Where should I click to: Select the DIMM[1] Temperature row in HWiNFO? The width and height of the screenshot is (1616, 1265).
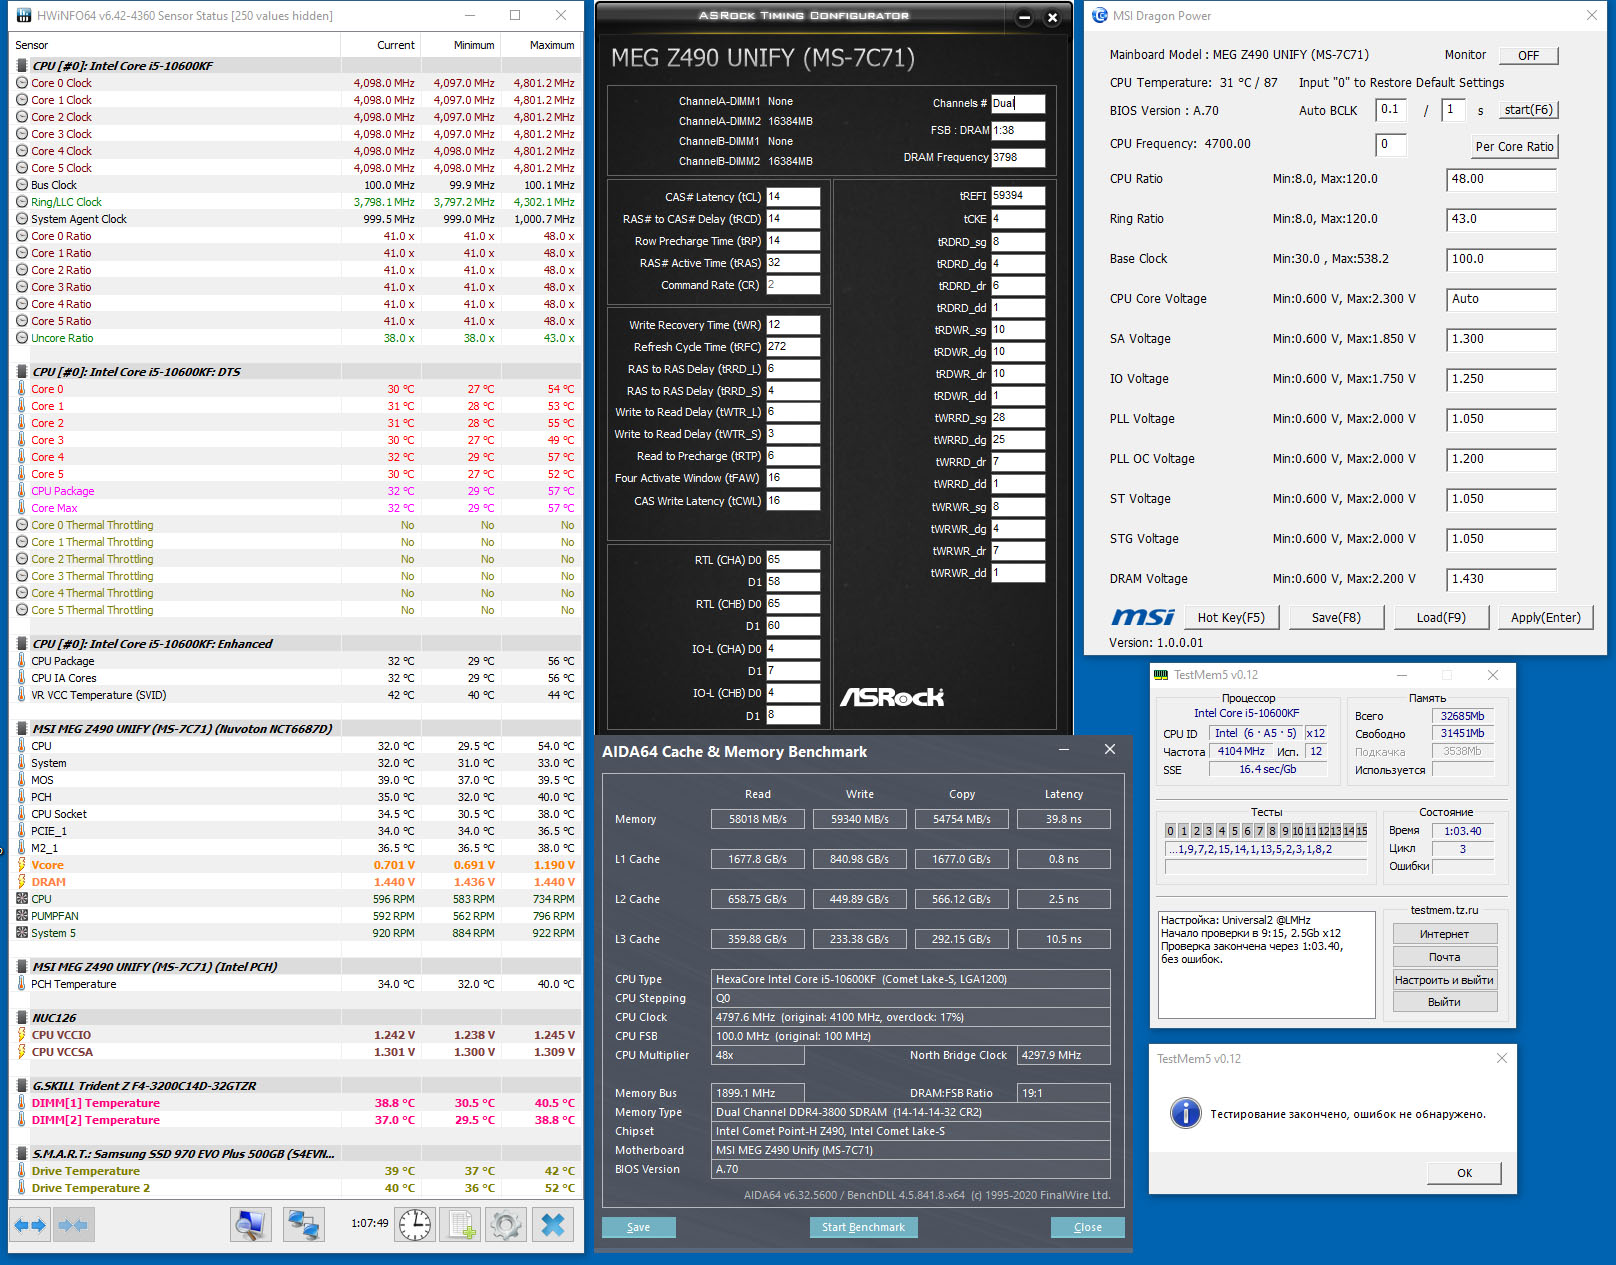click(296, 1103)
